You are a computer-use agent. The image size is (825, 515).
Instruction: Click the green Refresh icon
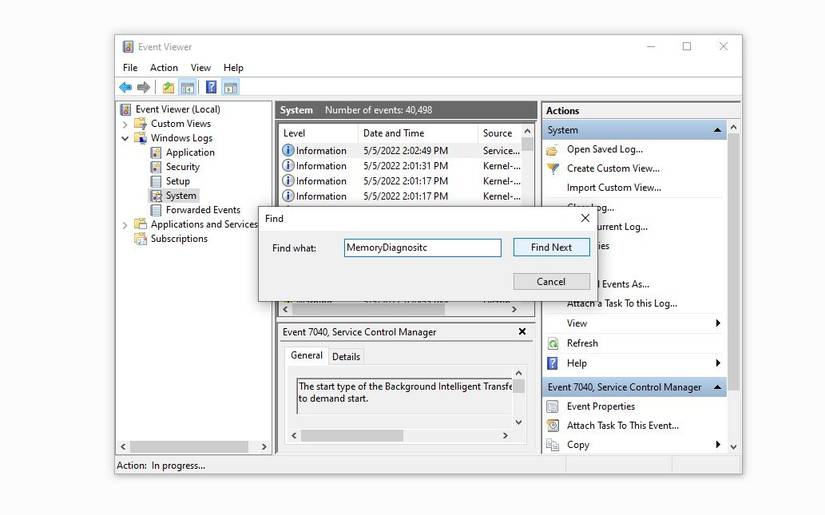552,343
